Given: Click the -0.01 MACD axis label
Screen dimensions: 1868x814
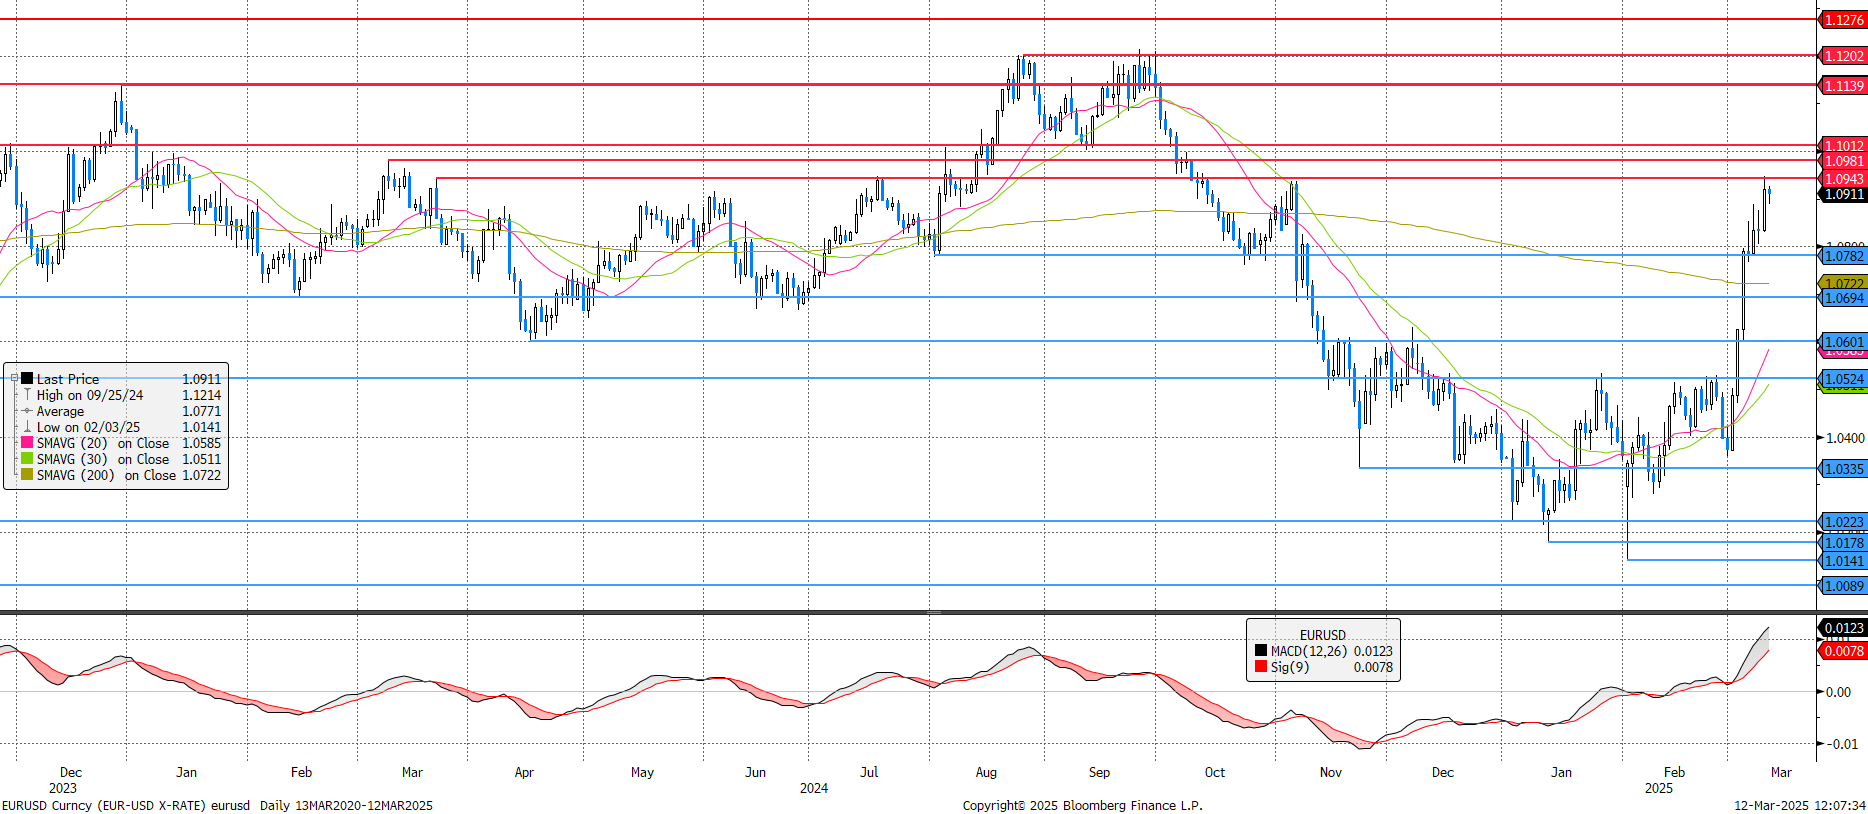Looking at the screenshot, I should coord(1842,744).
